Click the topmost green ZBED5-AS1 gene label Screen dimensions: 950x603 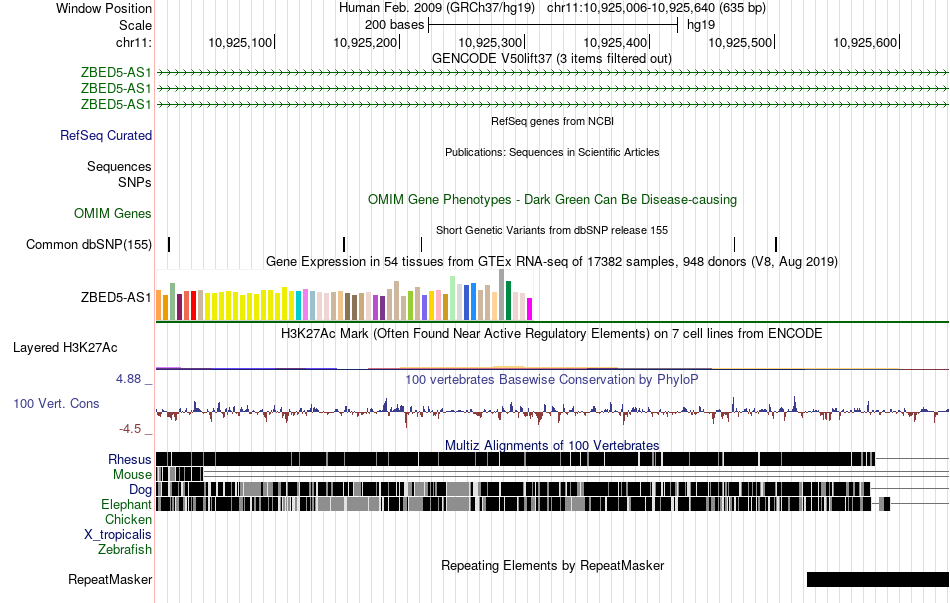click(116, 73)
